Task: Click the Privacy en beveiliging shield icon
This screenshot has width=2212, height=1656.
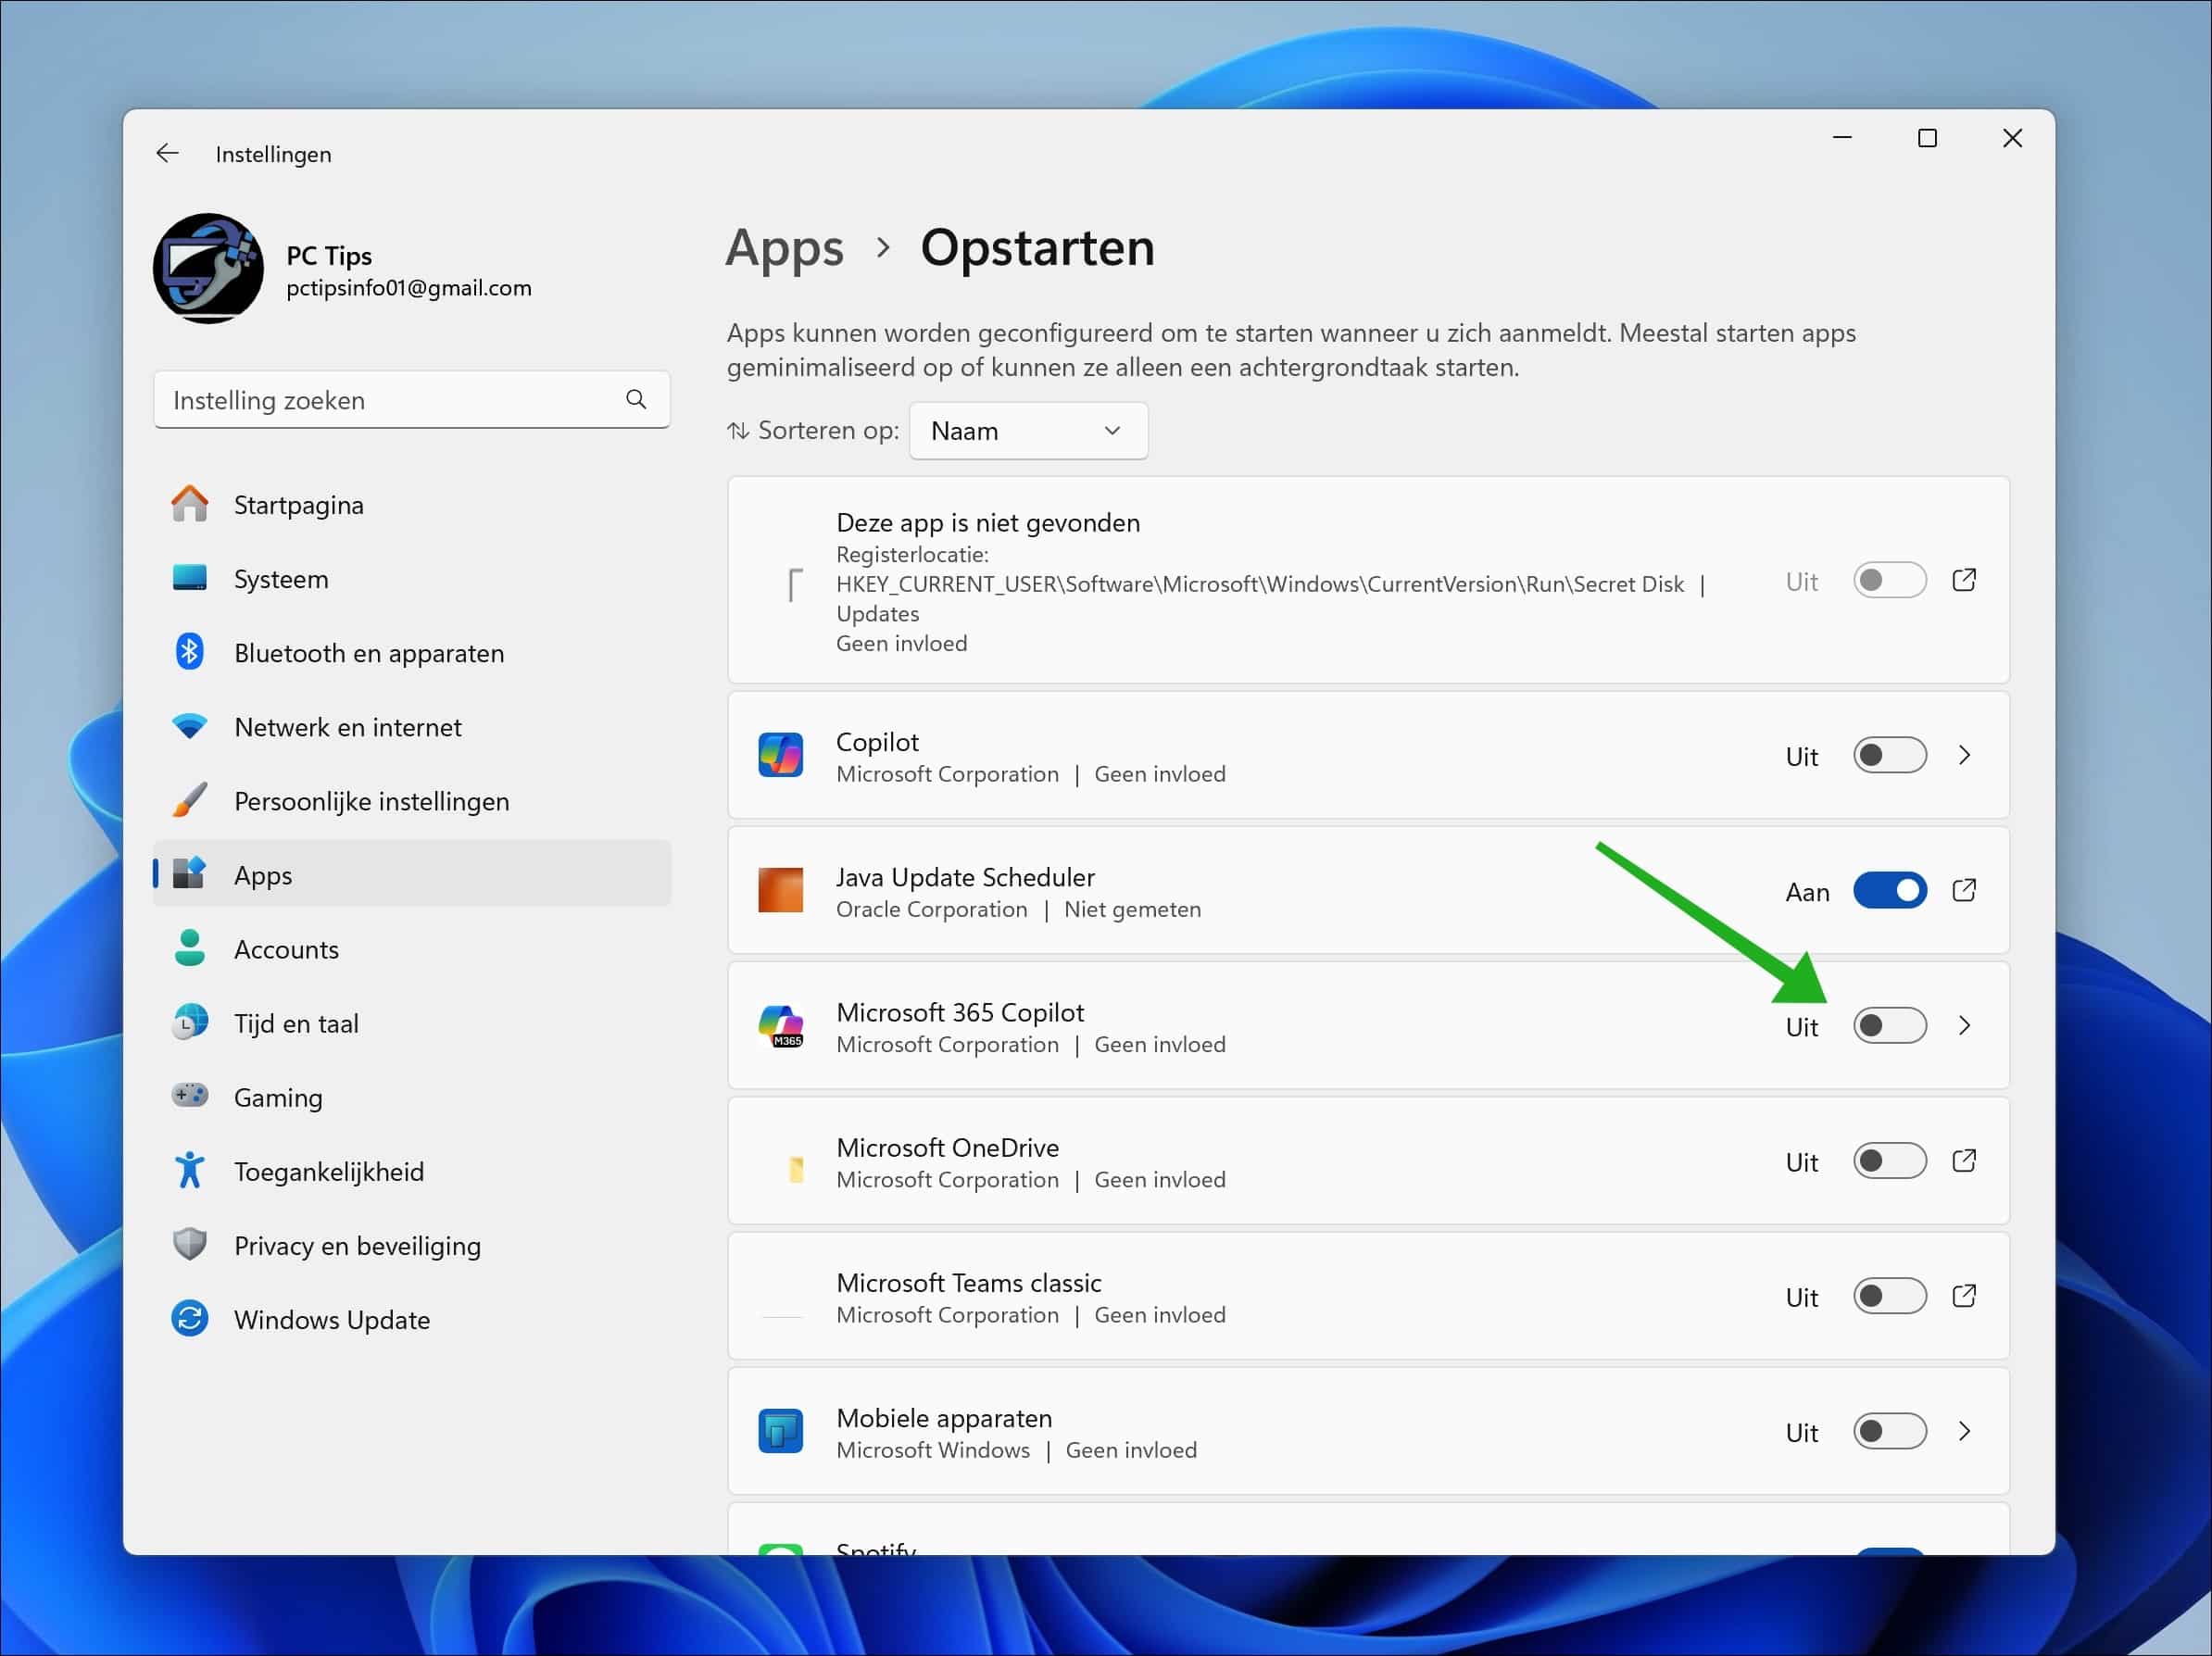Action: pos(189,1244)
